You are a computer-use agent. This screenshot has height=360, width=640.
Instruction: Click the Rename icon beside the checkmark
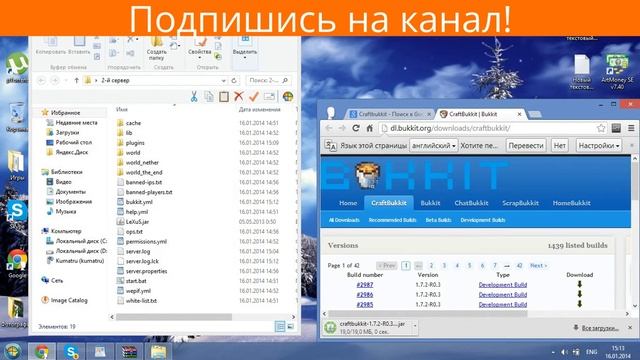pyautogui.click(x=269, y=97)
